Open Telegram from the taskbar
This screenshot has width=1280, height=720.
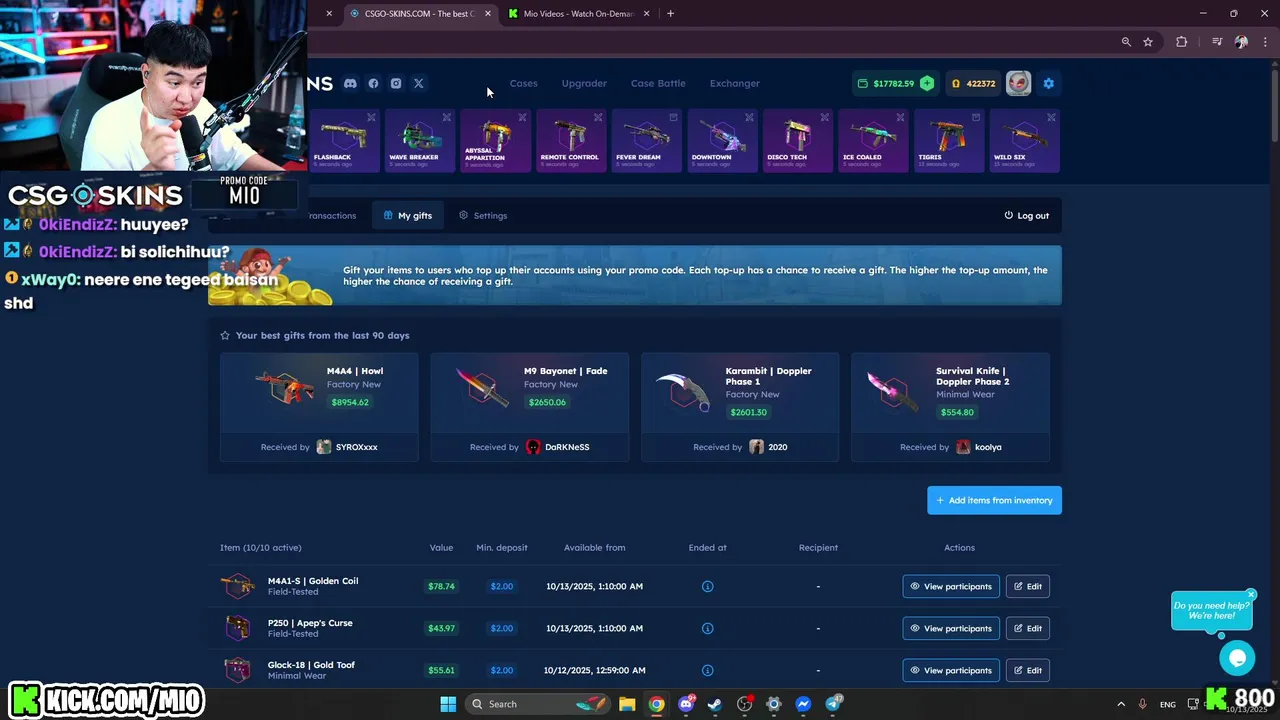pyautogui.click(x=833, y=704)
